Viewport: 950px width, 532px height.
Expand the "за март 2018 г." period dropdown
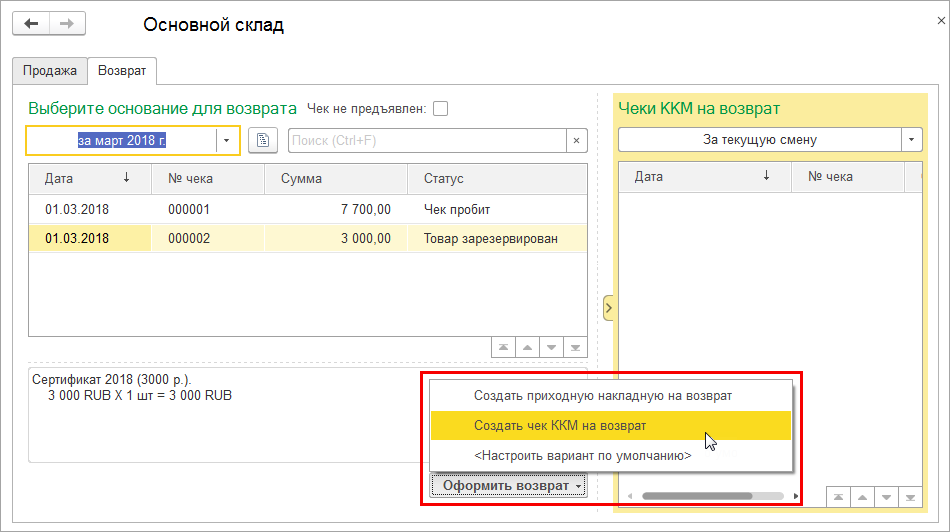point(228,141)
